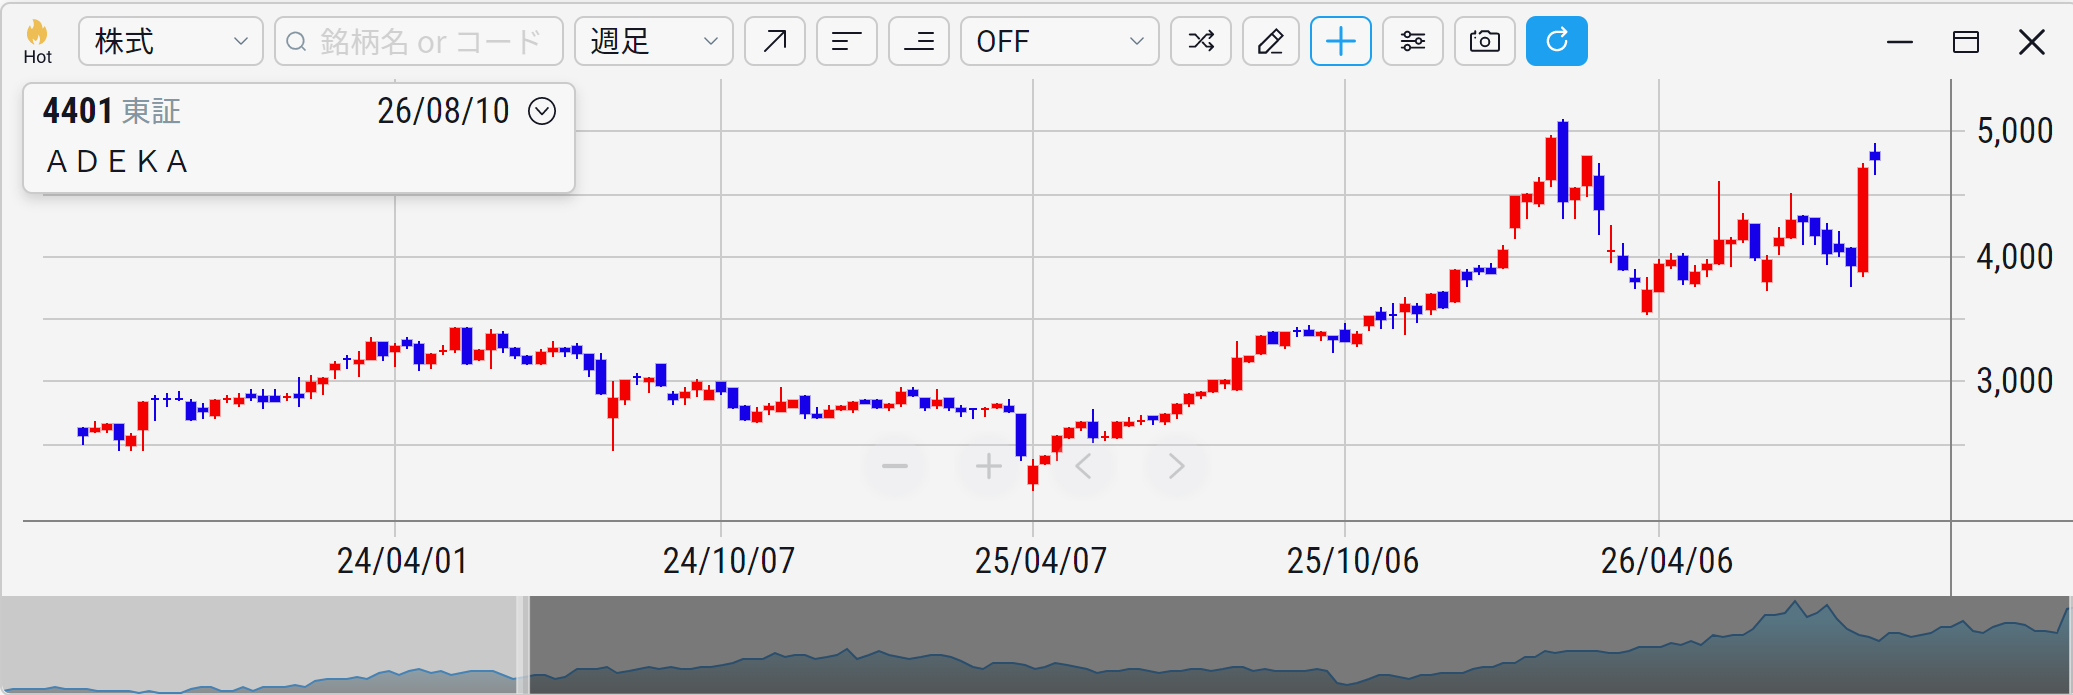
Task: Click the ADEKA company name
Action: pos(118,161)
